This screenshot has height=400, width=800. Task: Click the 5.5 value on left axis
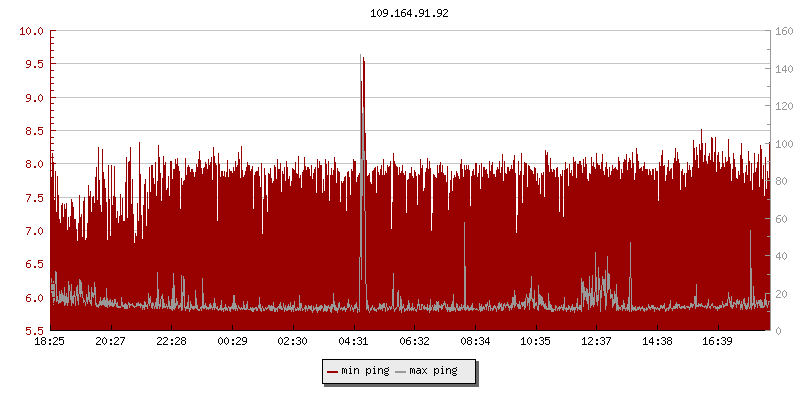click(34, 331)
